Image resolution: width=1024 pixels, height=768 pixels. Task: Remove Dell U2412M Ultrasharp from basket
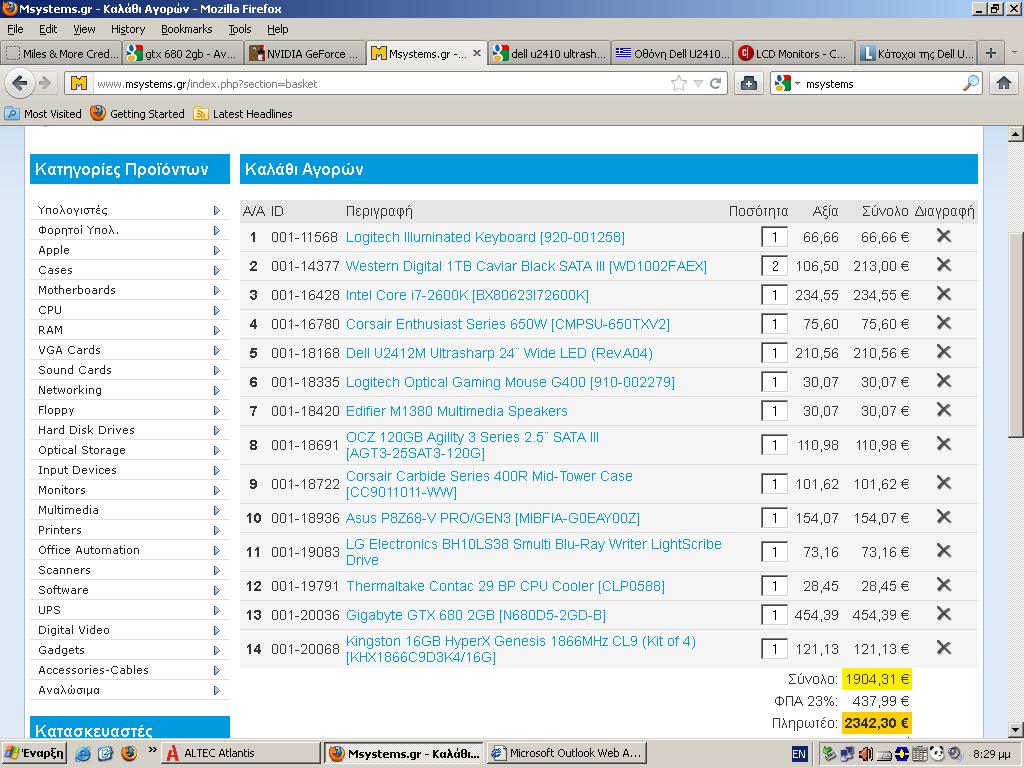(x=943, y=351)
